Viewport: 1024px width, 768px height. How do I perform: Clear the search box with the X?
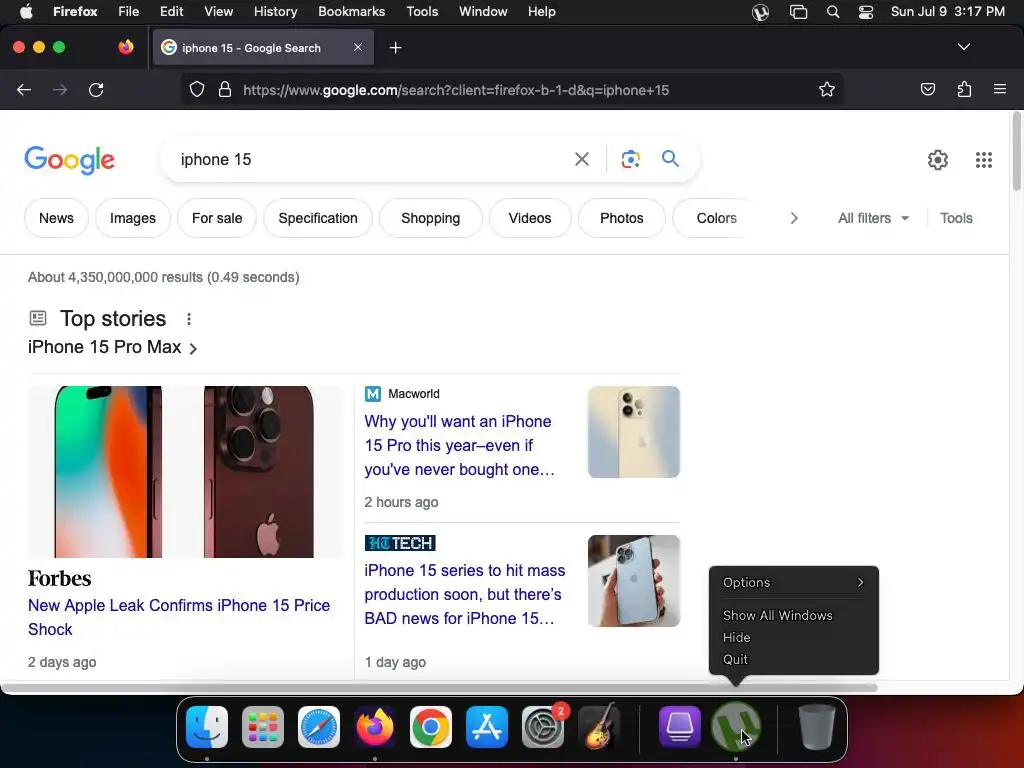click(582, 159)
